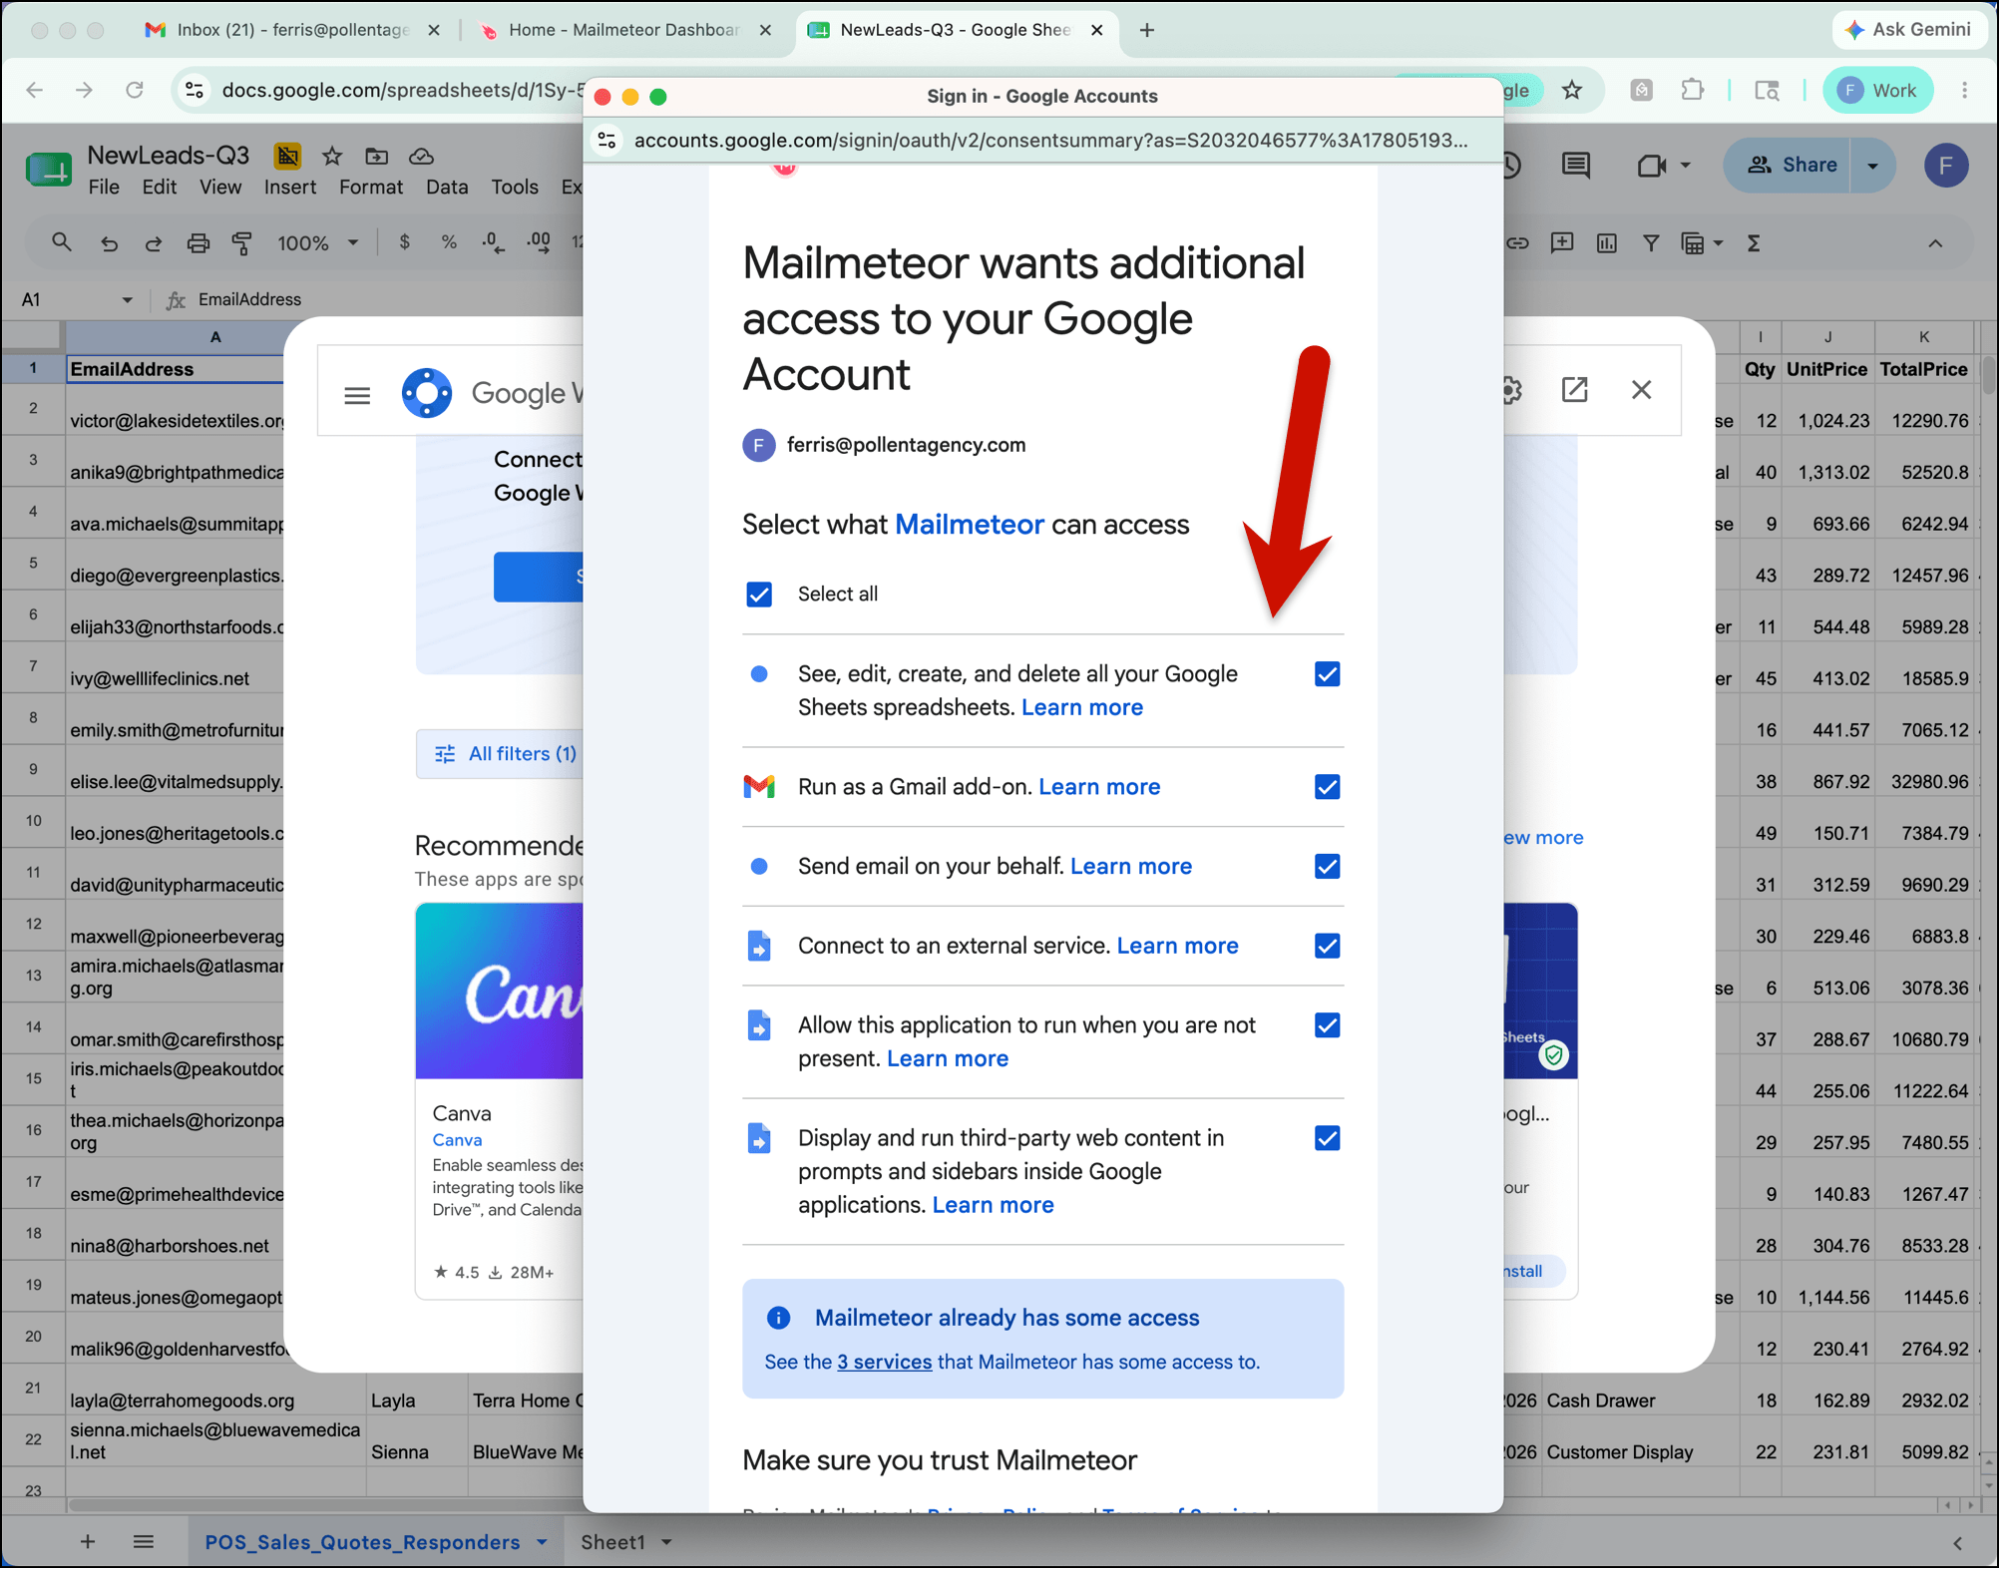Click the Sheets search menus magnifier icon

pyautogui.click(x=62, y=243)
